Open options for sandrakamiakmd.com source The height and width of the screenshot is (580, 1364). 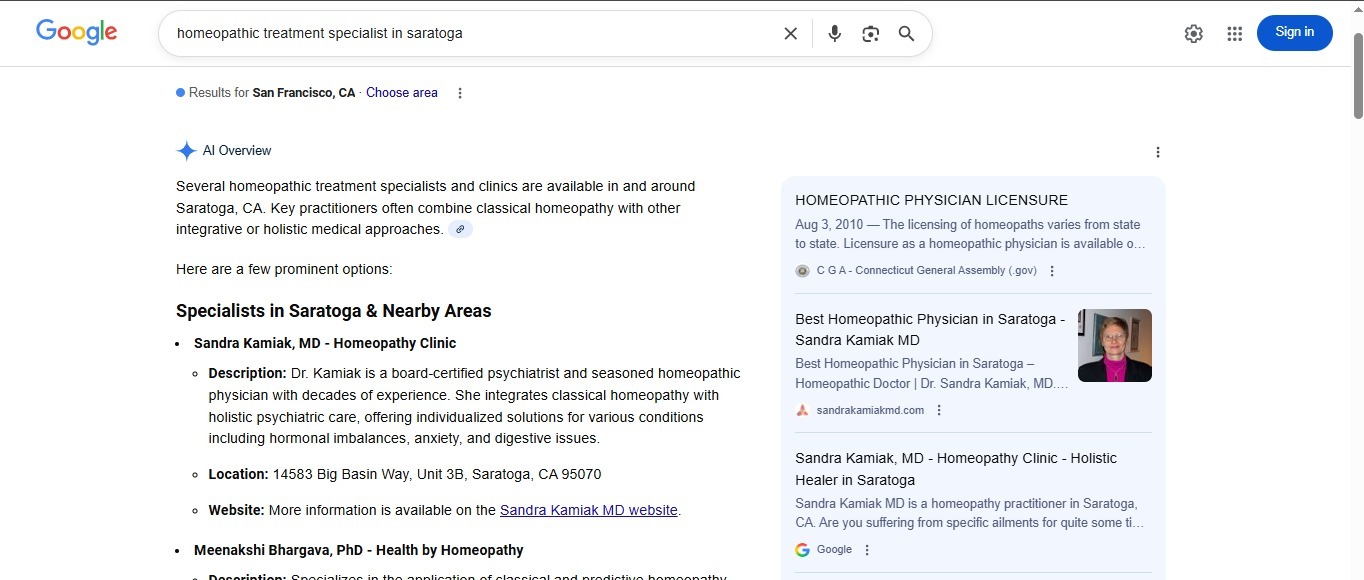[939, 410]
